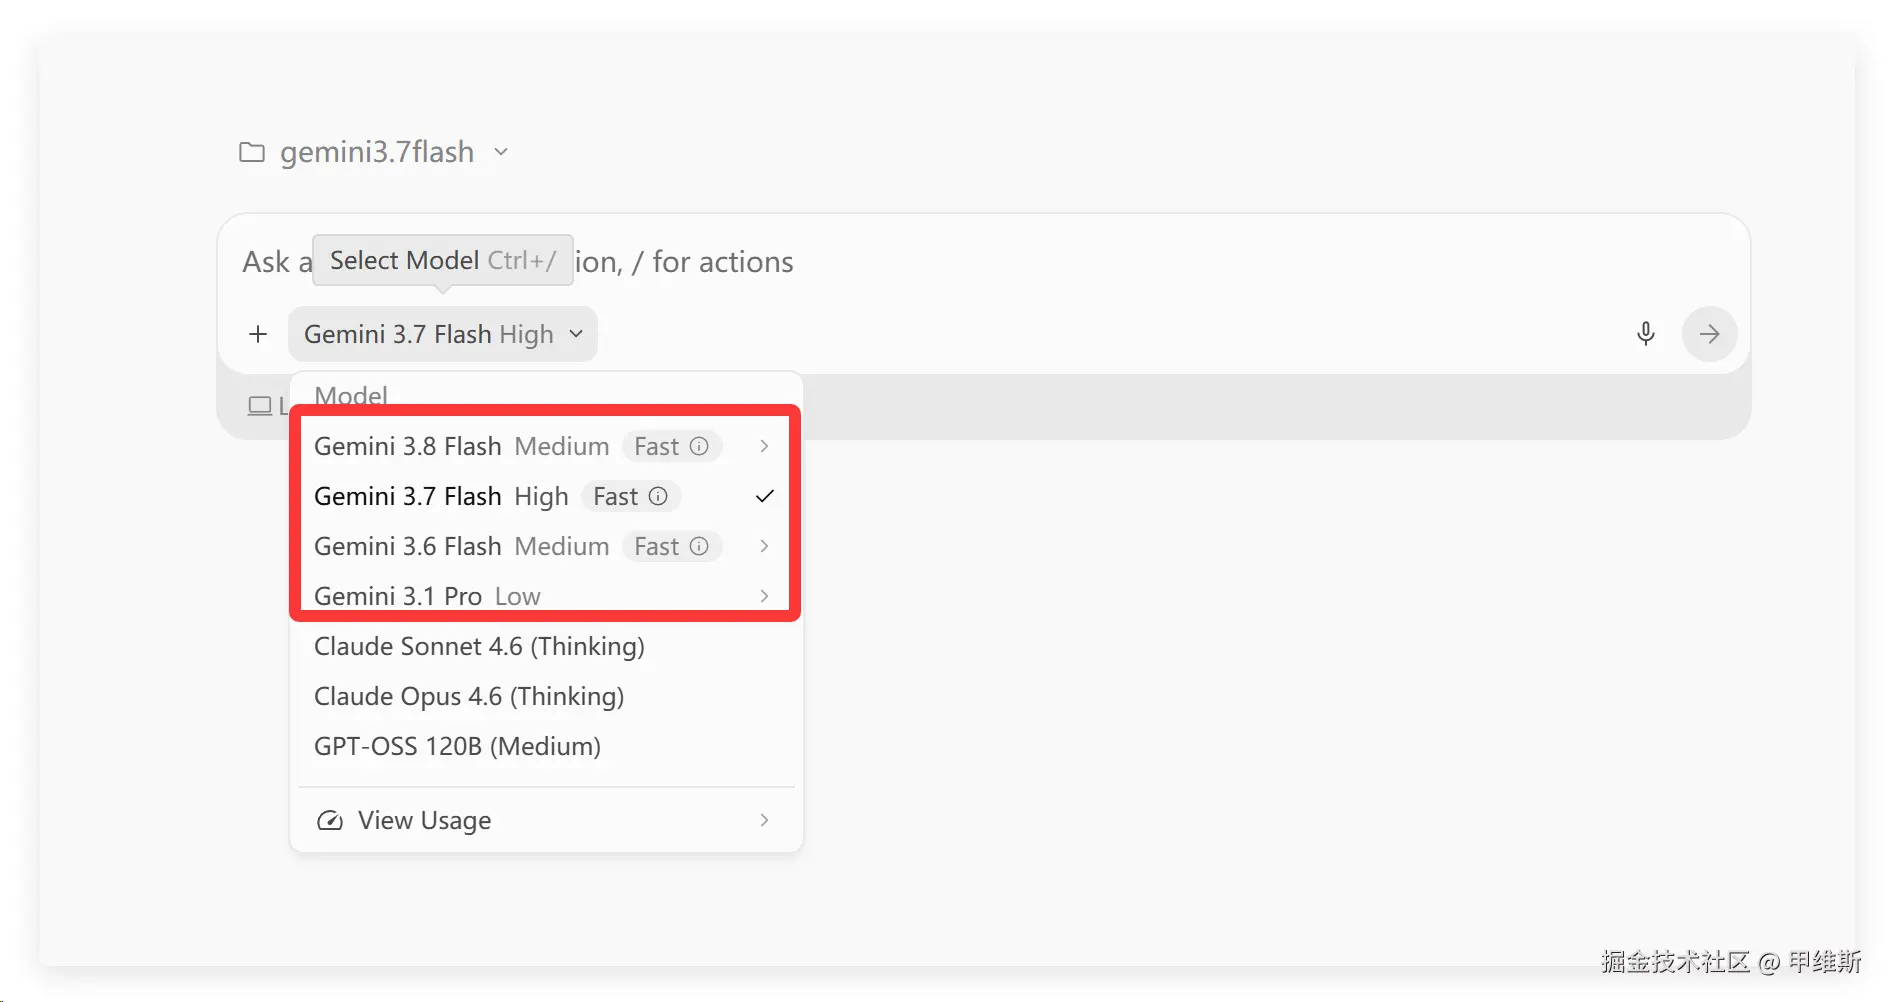Click info icon on Gemini 3.7 Flash
1888x1002 pixels.
pyautogui.click(x=658, y=496)
